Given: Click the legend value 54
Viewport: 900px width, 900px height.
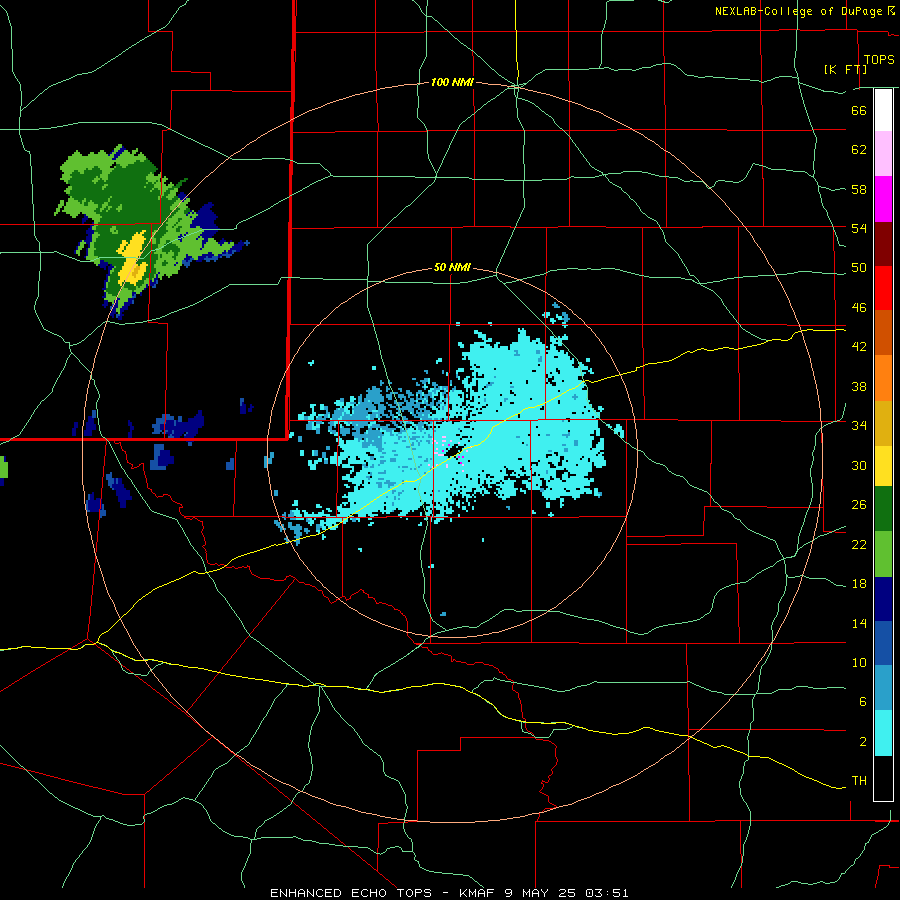Looking at the screenshot, I should tap(859, 228).
